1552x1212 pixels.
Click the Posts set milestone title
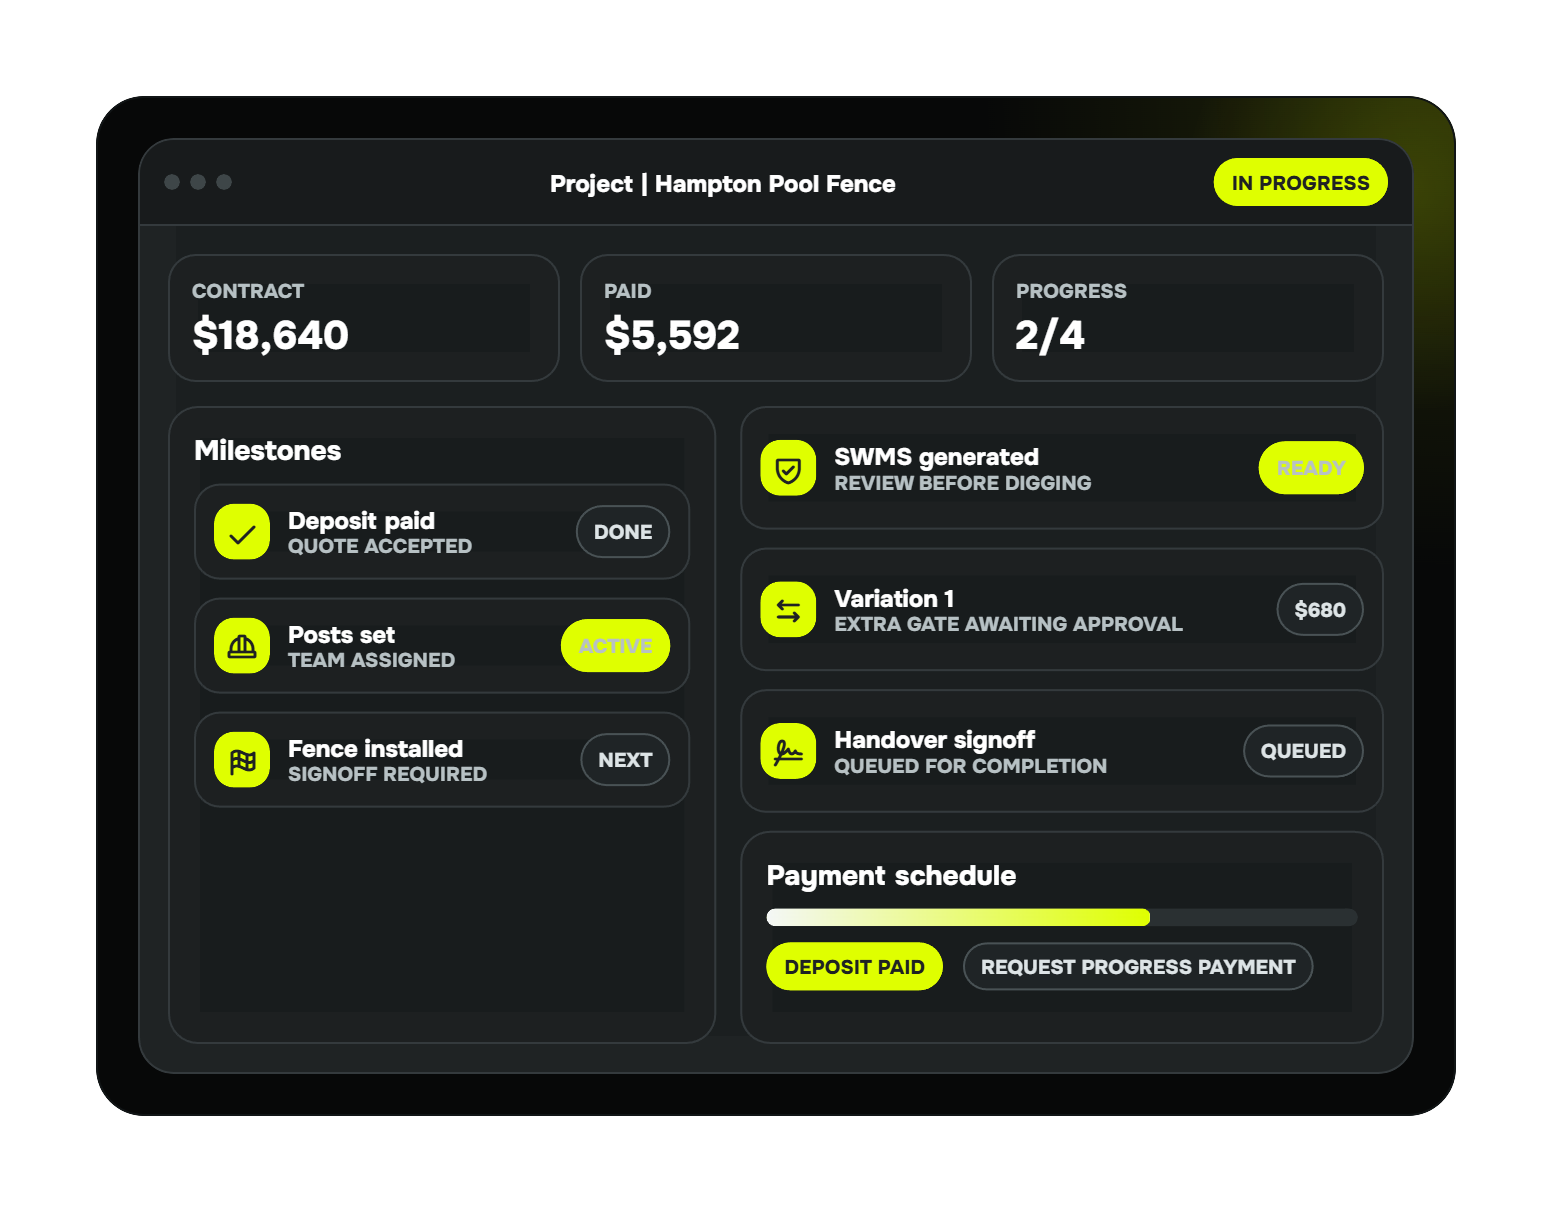click(x=341, y=635)
